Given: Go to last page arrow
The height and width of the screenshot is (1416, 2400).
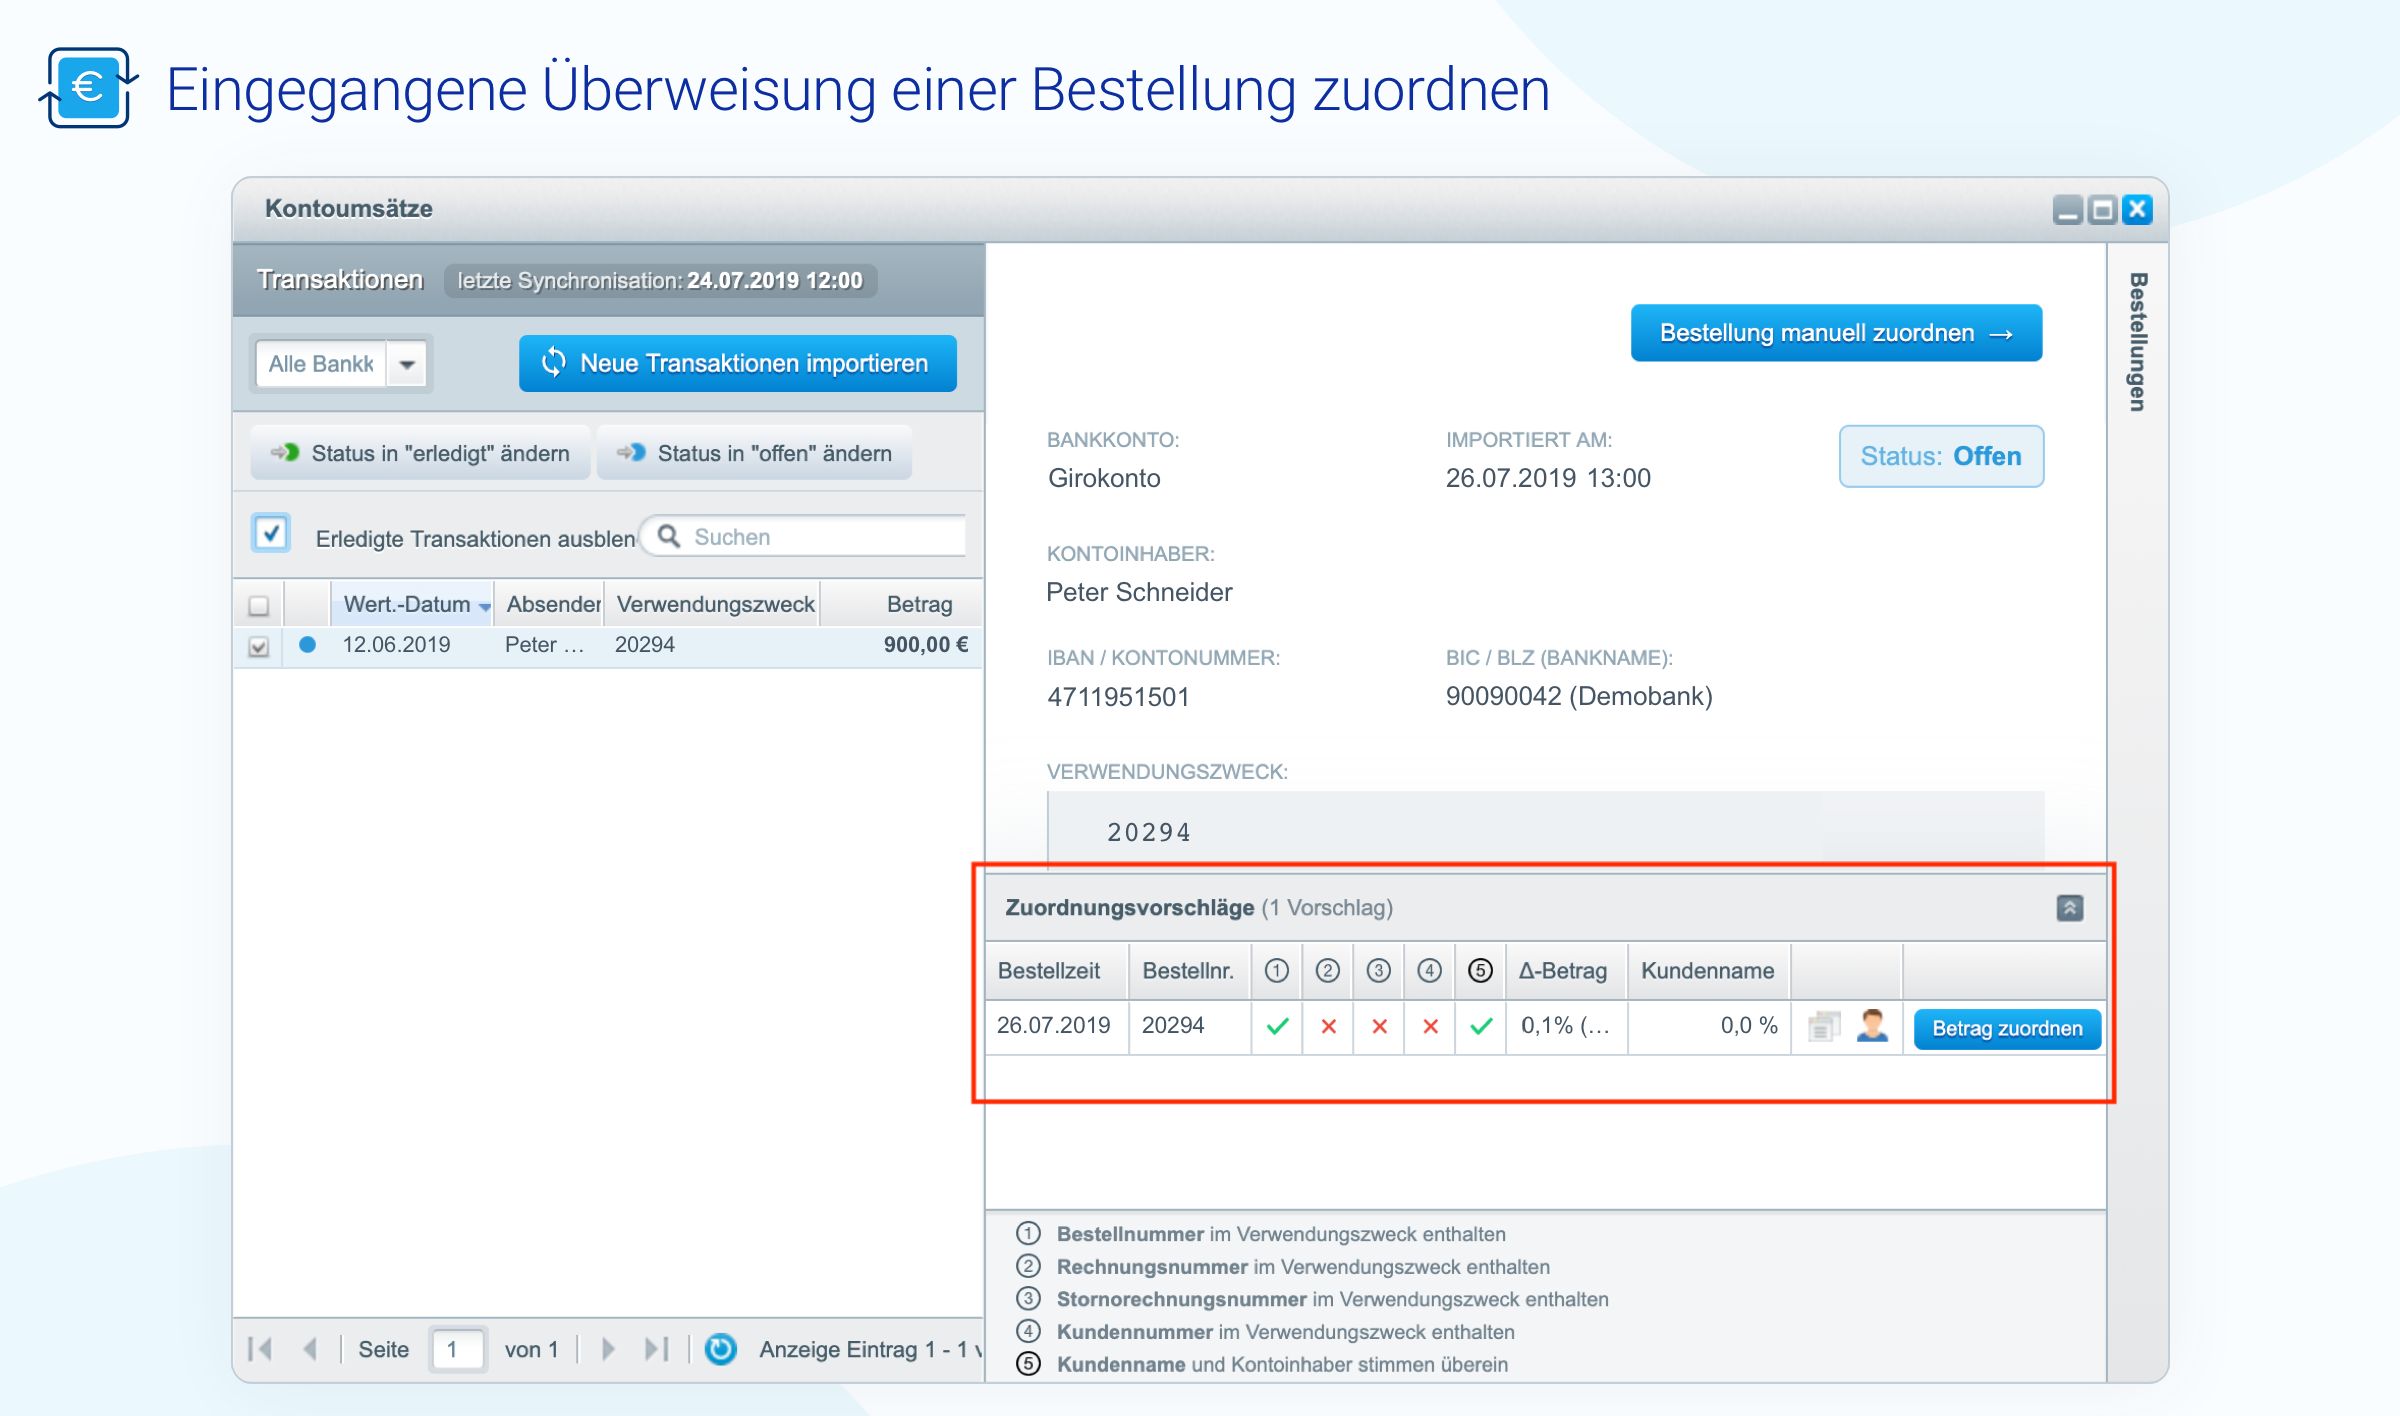Looking at the screenshot, I should click(x=657, y=1349).
